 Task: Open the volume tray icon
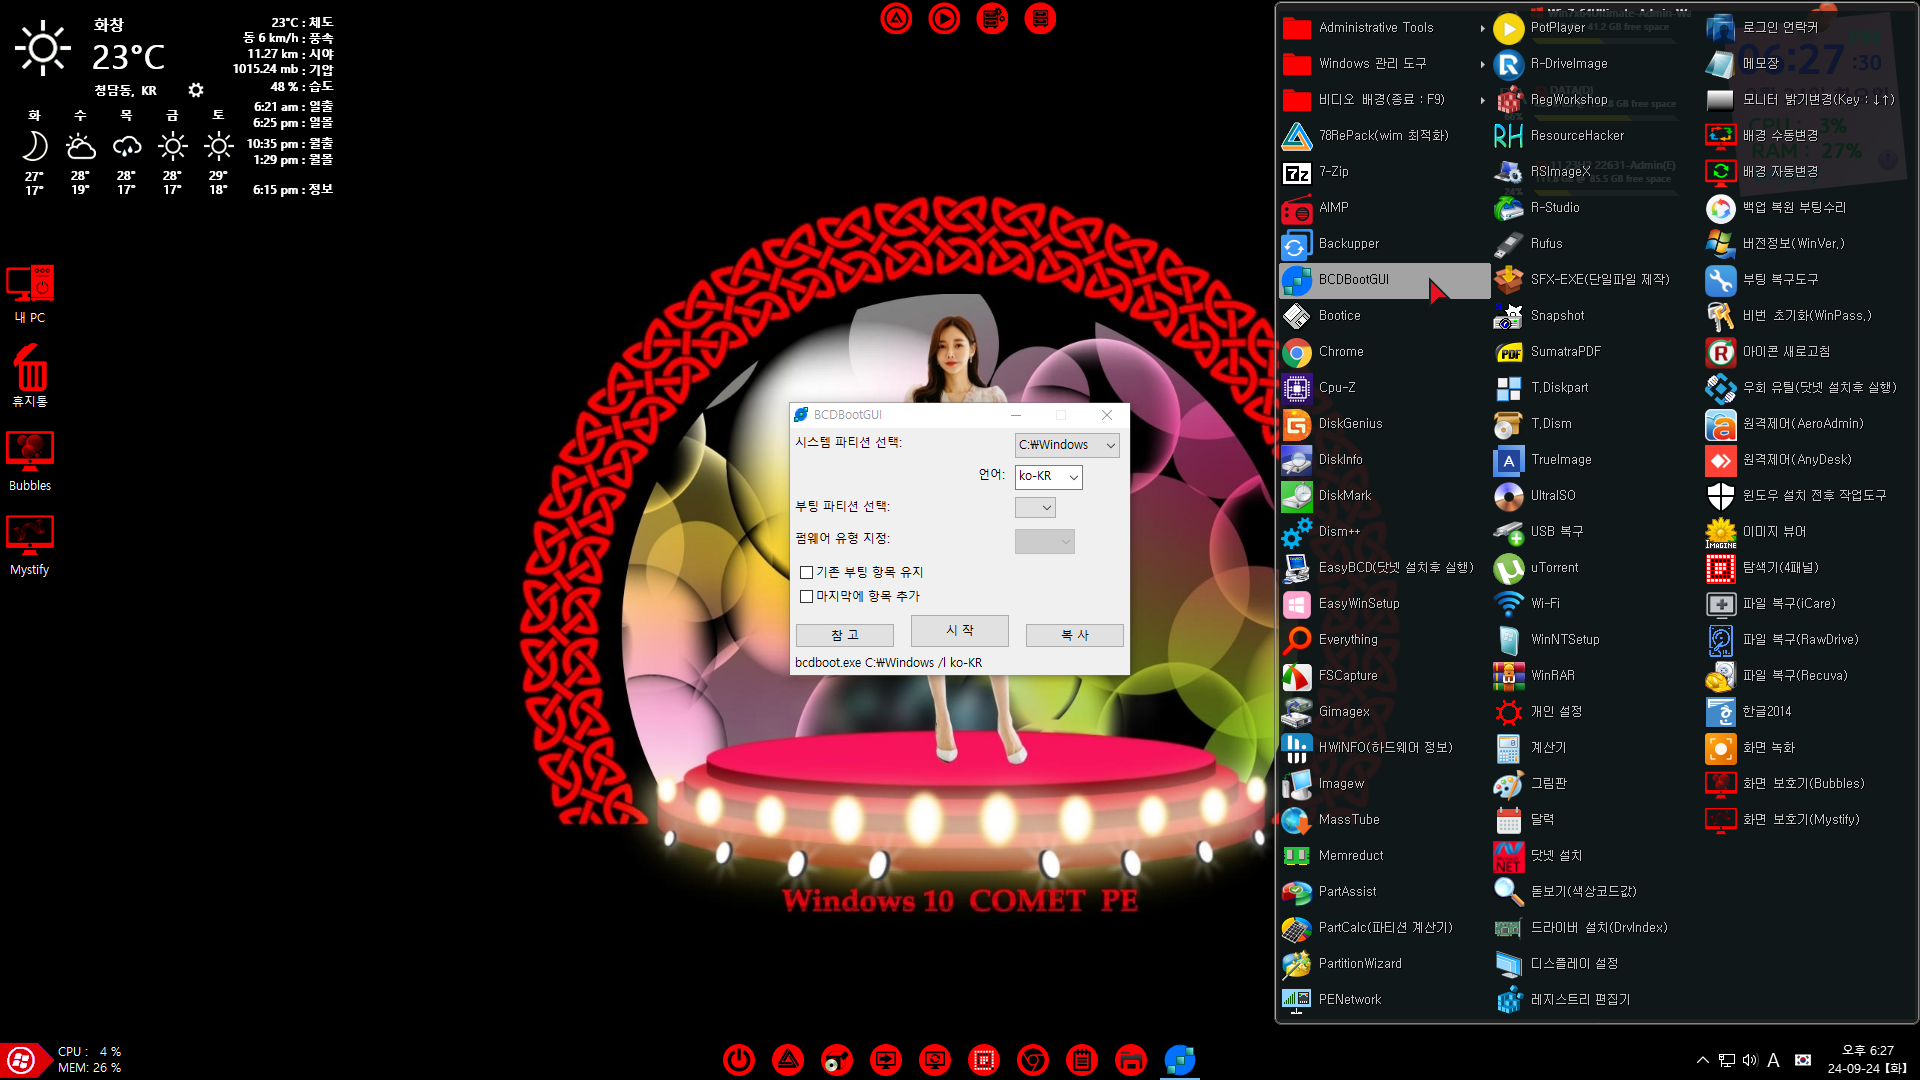1750,1060
